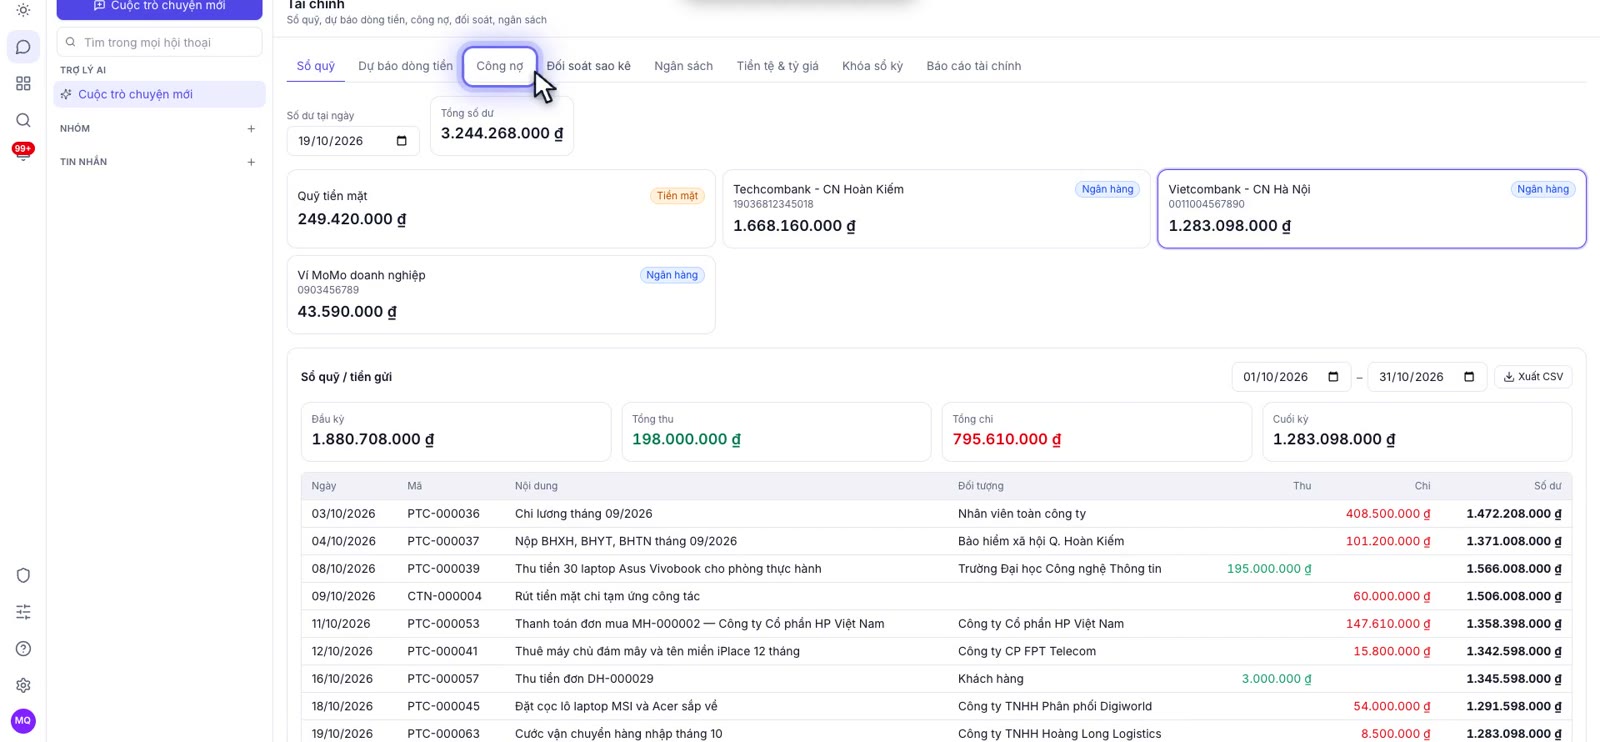Click the Tìm trong mọi hội thoại search field
1600x742 pixels.
(160, 42)
